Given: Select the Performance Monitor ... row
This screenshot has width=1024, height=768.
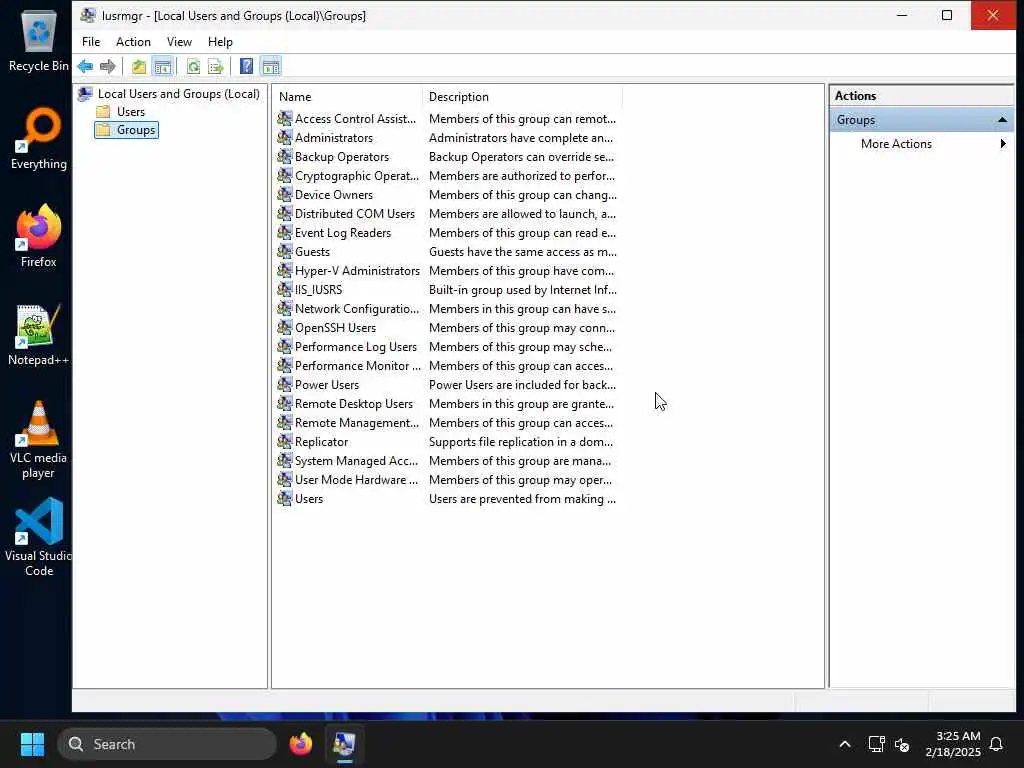Looking at the screenshot, I should coord(447,365).
